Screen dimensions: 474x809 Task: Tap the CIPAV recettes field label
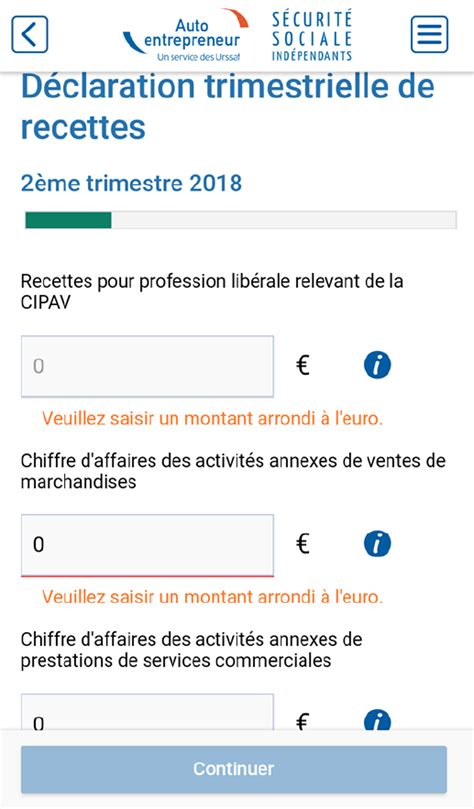[212, 292]
